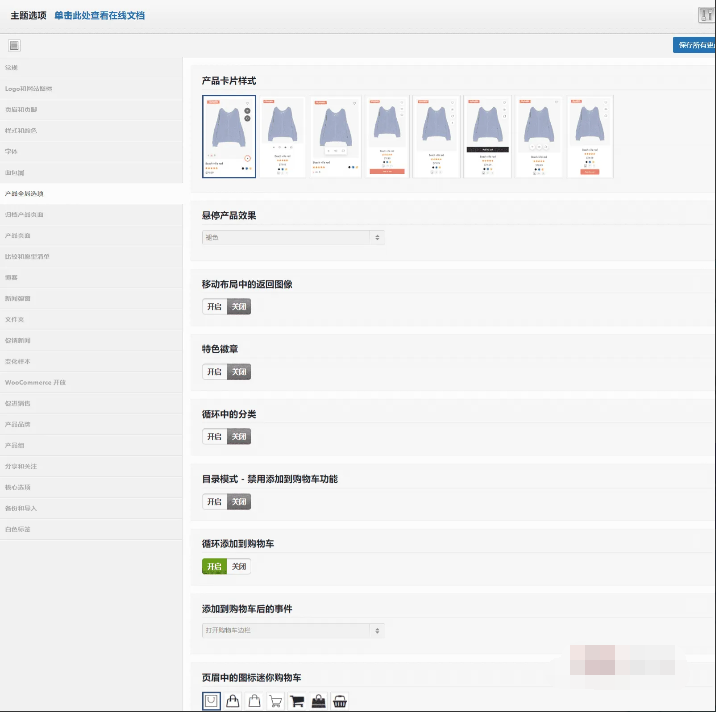This screenshot has width=716, height=712.
Task: Go to 分享和关注 sidebar section
Action: coord(91,466)
